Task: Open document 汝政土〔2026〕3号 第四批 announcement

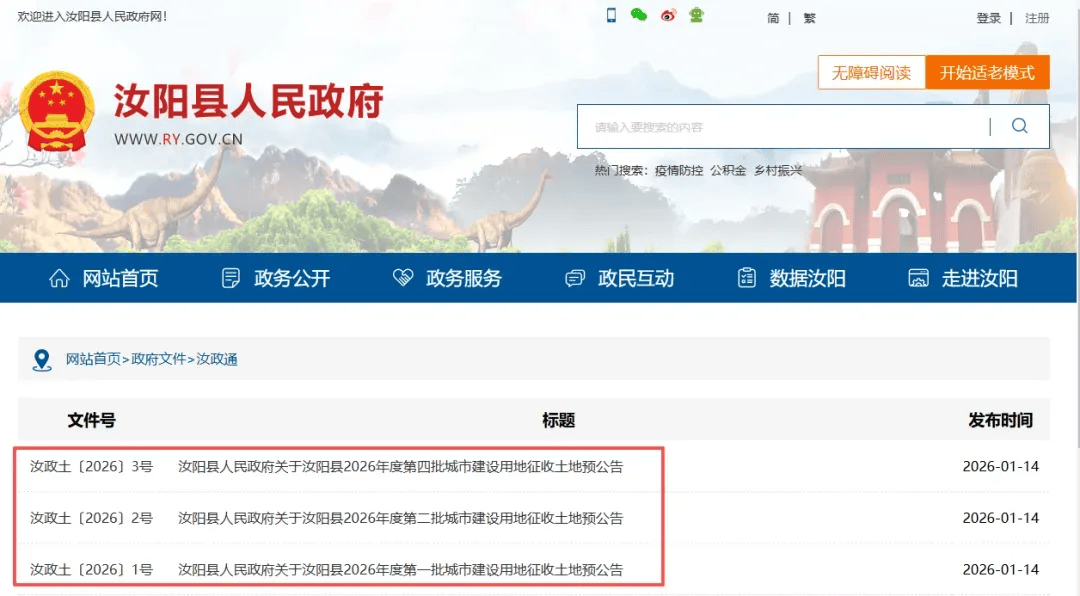Action: click(400, 467)
